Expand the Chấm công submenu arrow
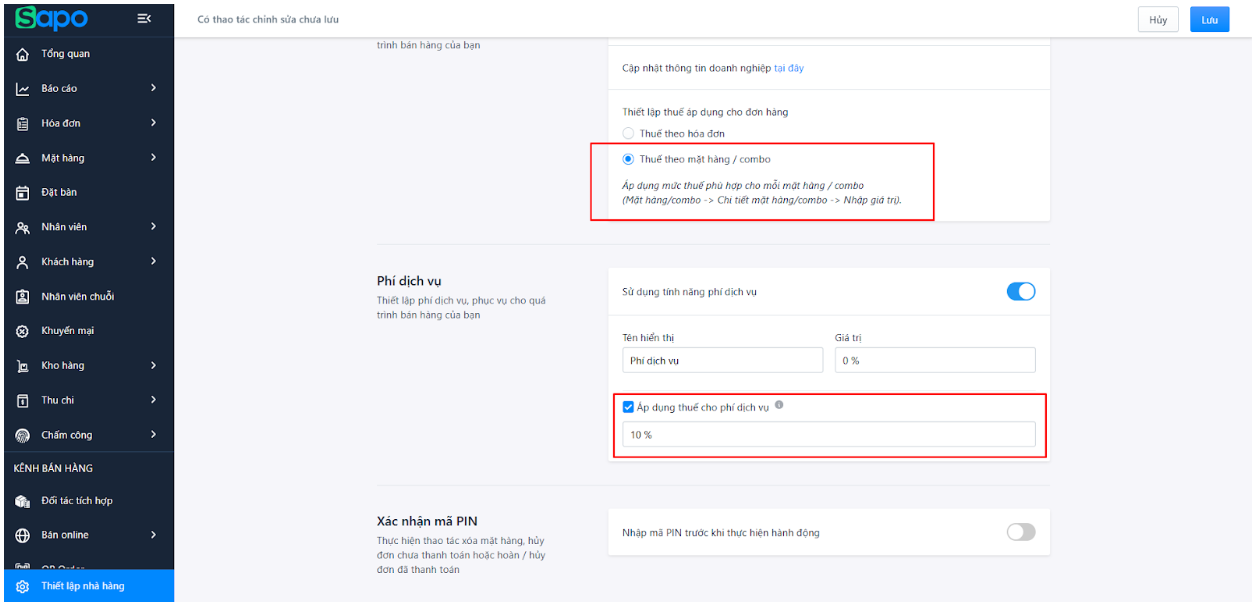1256x606 pixels. pos(153,434)
